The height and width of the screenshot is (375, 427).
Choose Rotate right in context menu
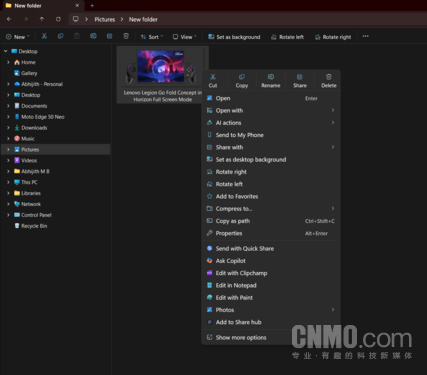[271, 172]
